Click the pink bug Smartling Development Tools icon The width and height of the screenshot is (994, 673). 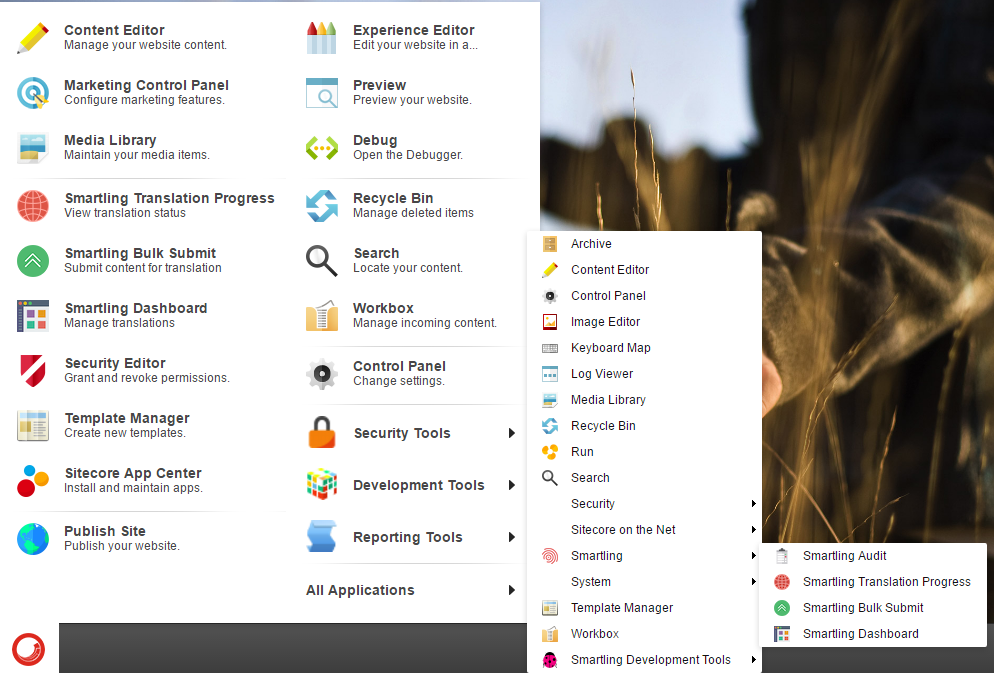coord(550,660)
